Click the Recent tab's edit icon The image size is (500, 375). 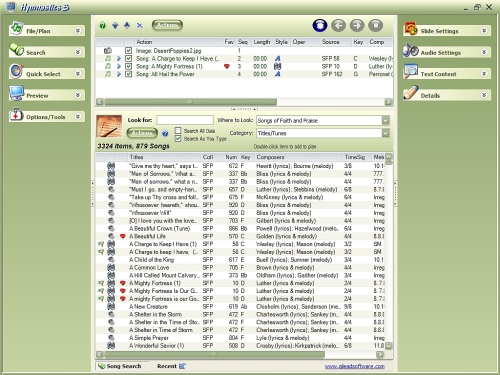point(182,366)
